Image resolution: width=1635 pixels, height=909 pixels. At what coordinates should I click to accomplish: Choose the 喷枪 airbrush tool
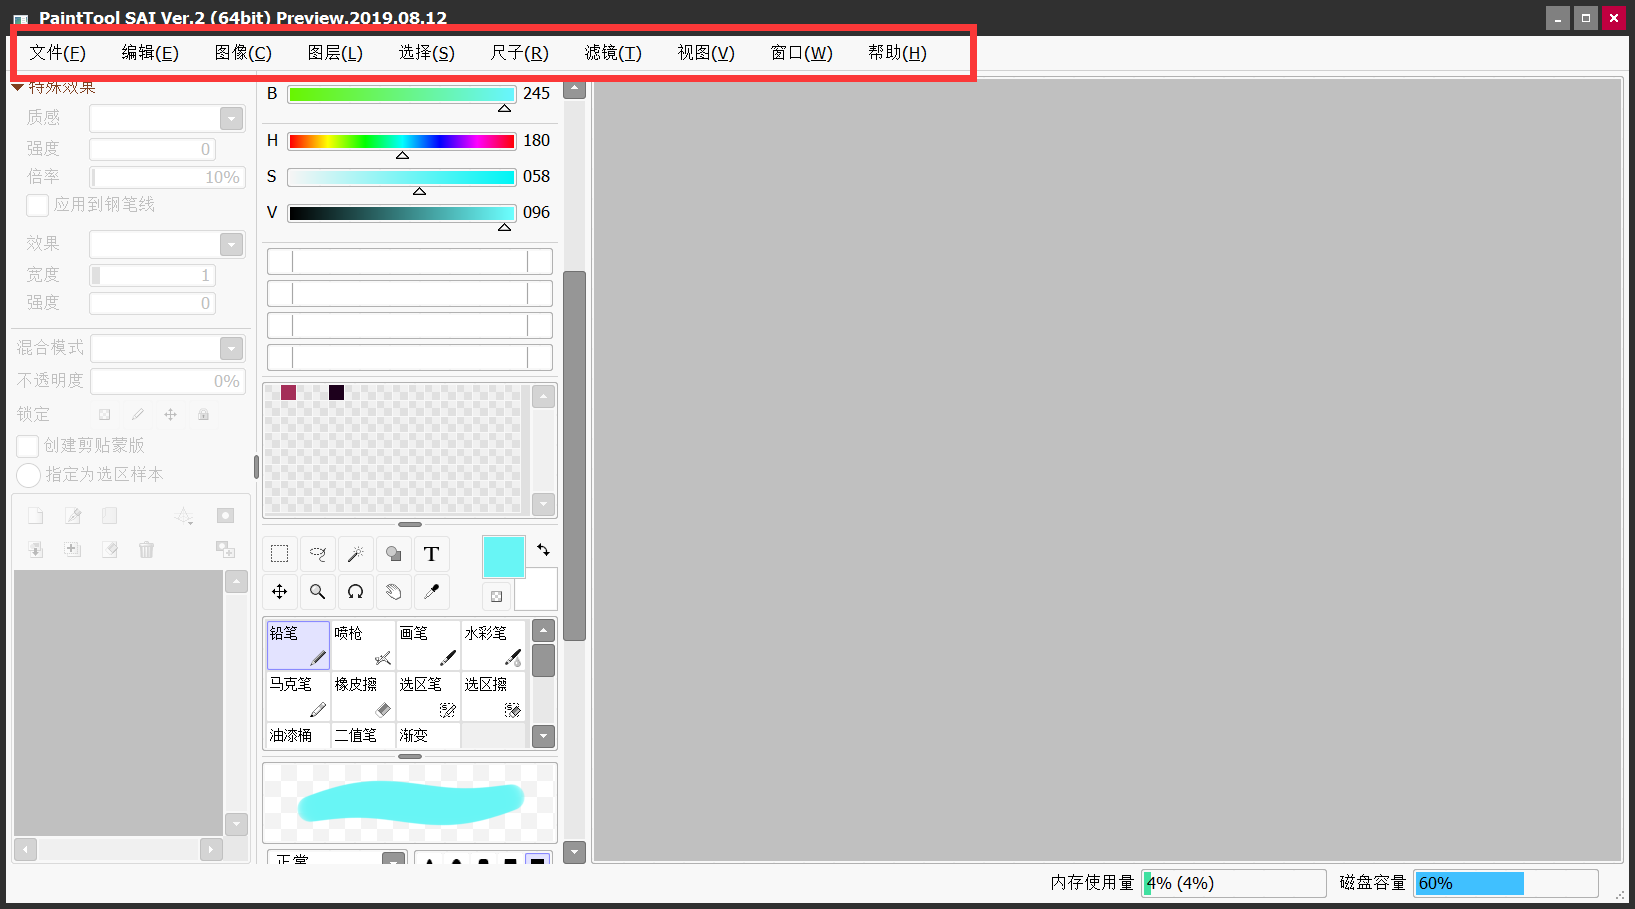363,645
